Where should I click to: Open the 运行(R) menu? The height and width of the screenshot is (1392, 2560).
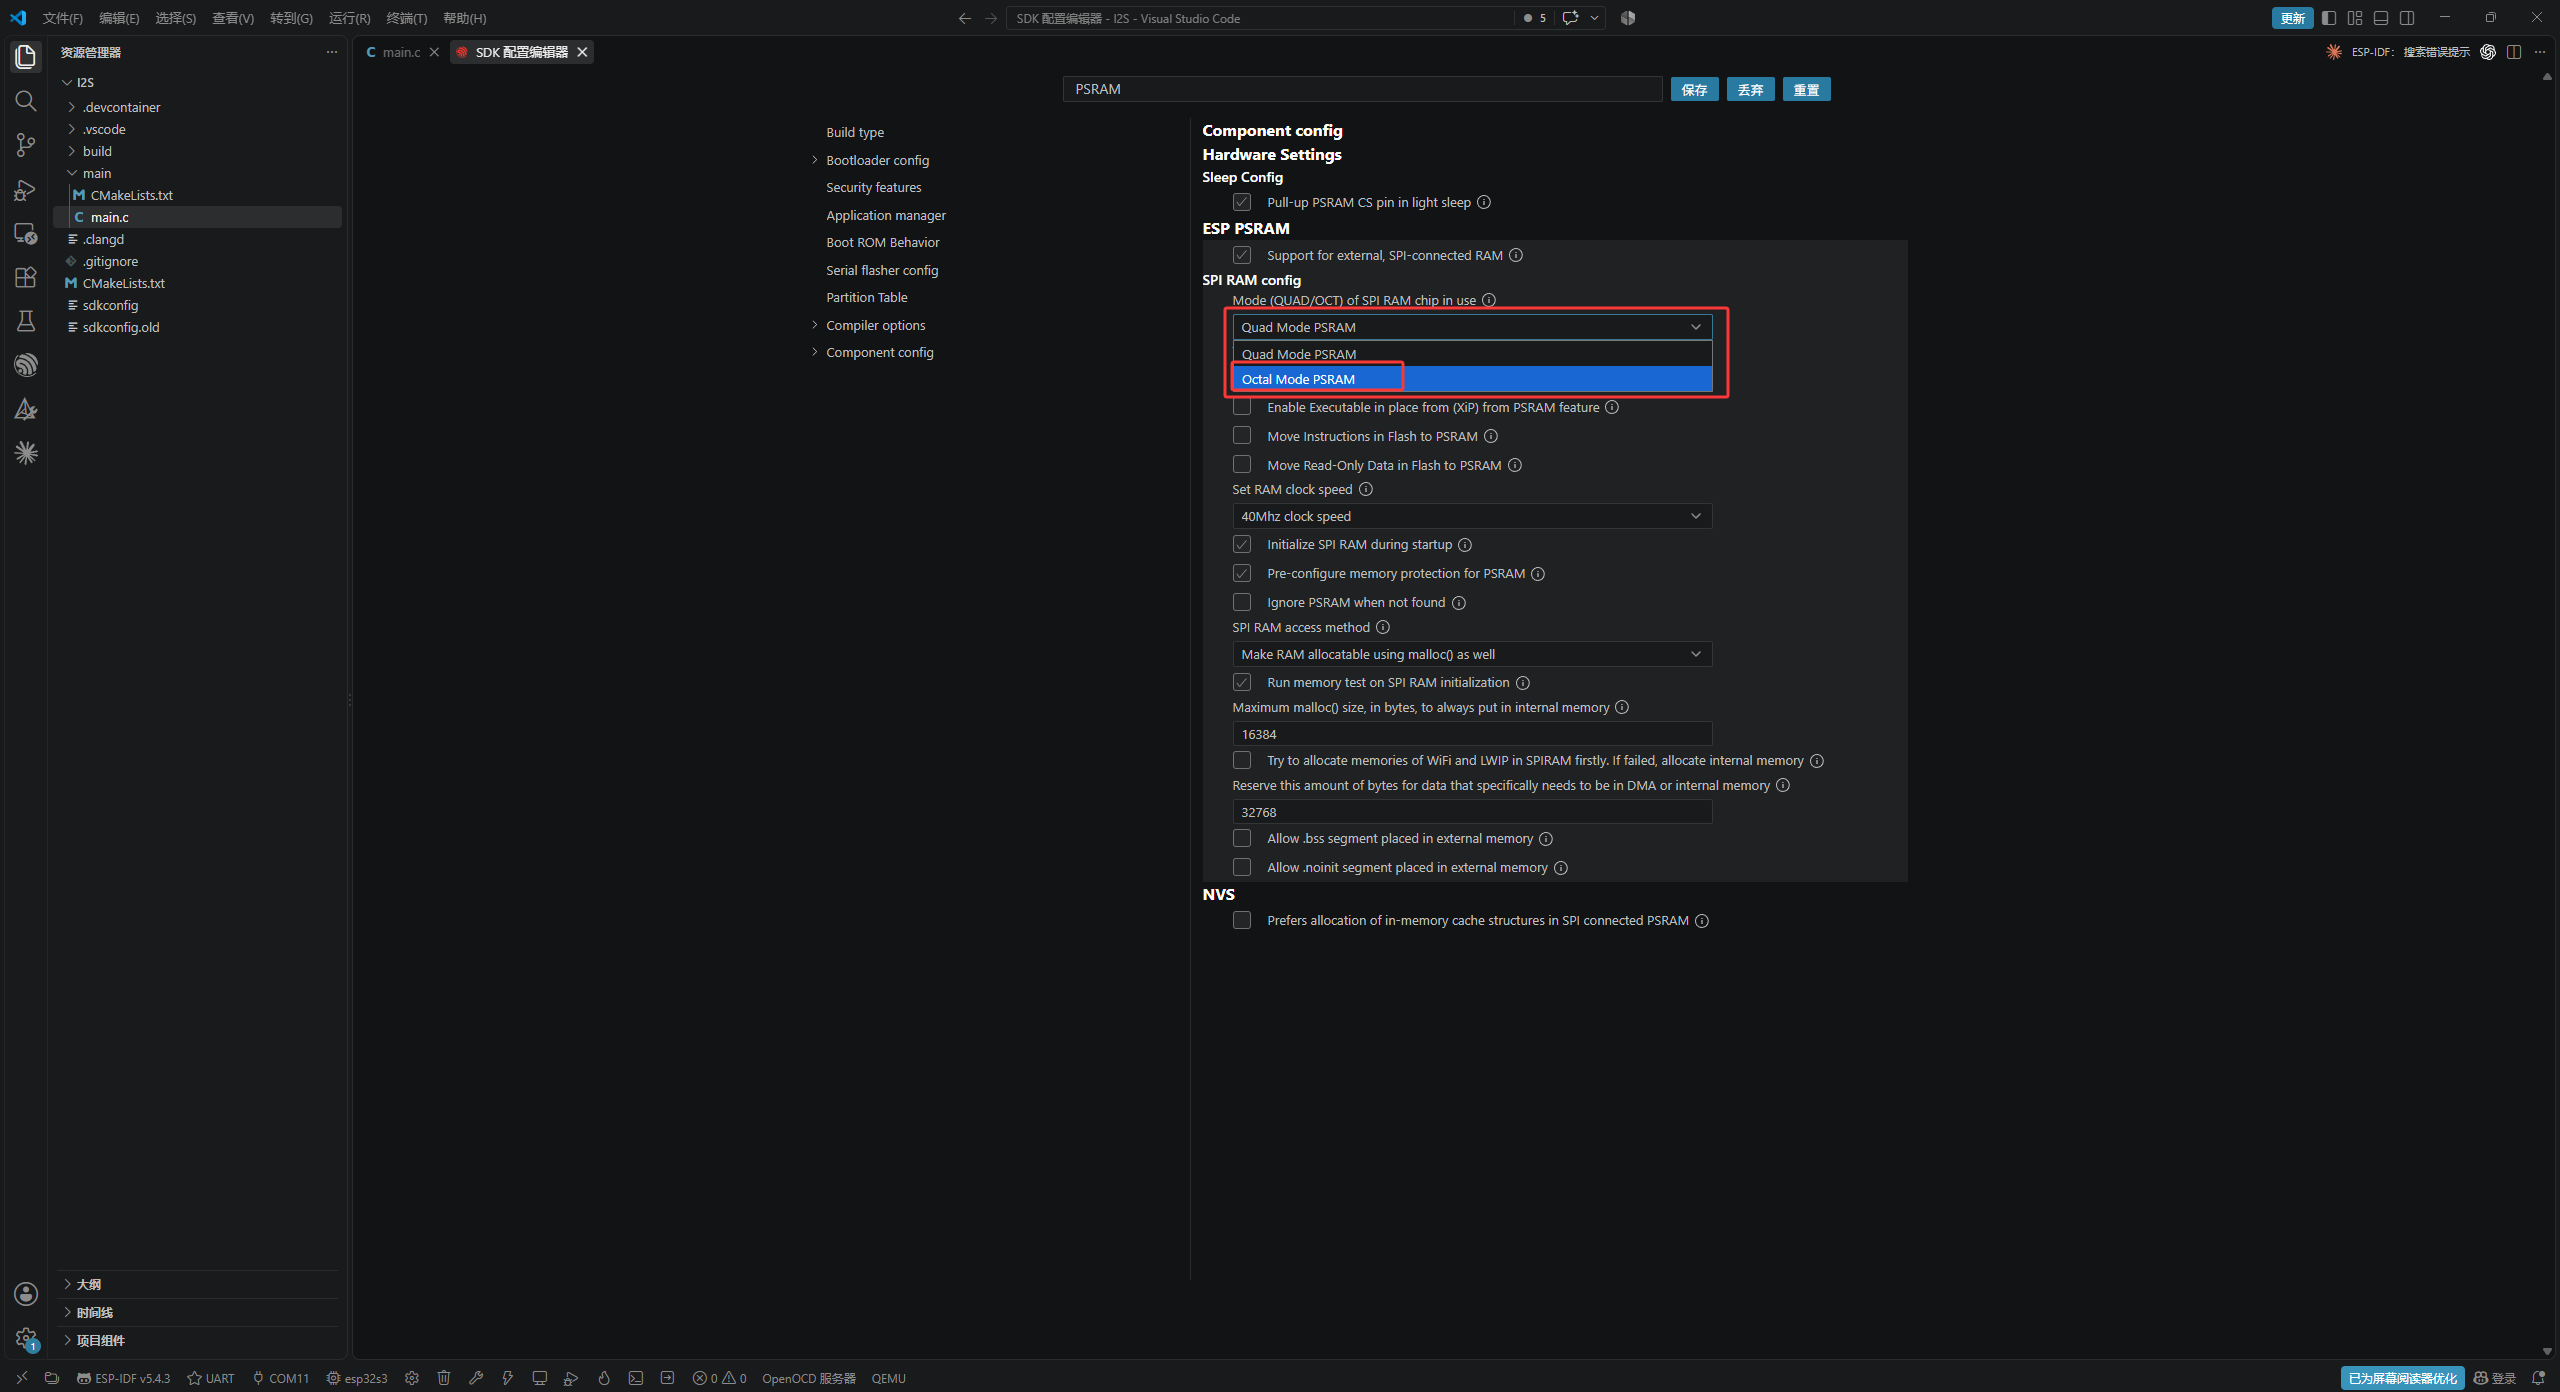tap(349, 18)
